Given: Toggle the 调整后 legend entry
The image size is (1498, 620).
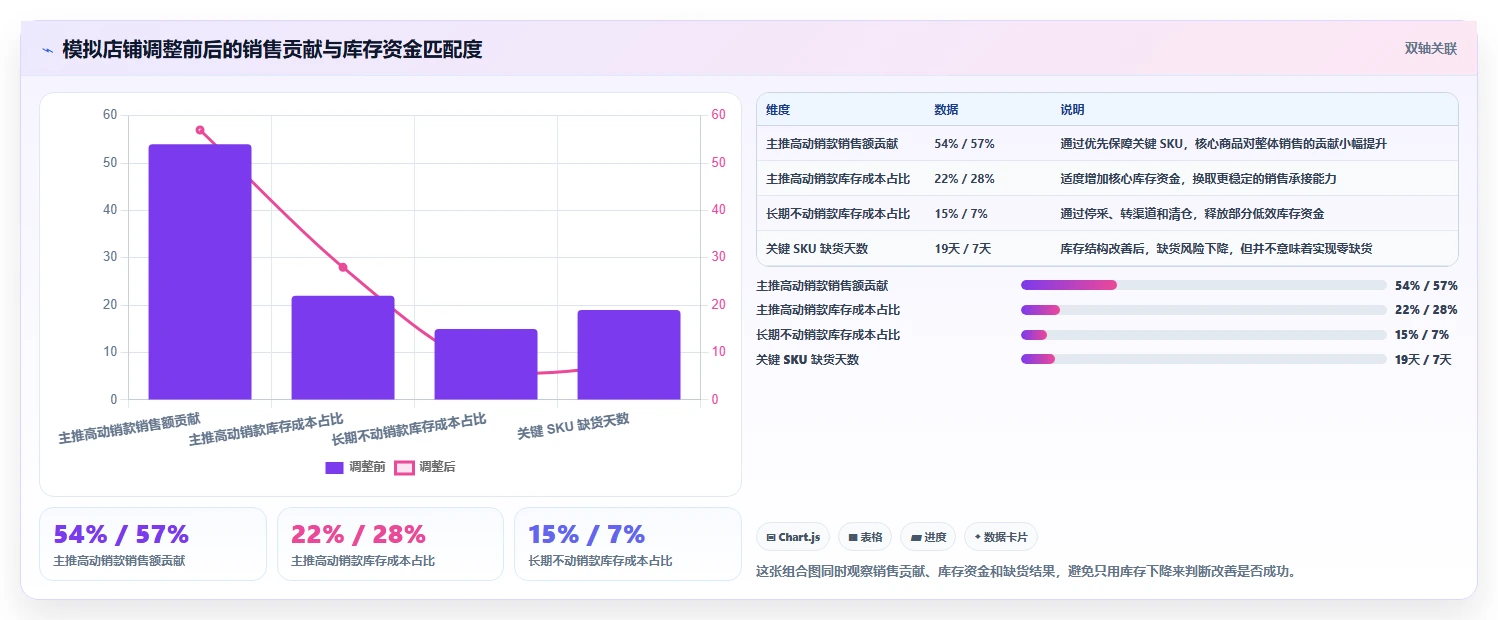Looking at the screenshot, I should pos(425,467).
